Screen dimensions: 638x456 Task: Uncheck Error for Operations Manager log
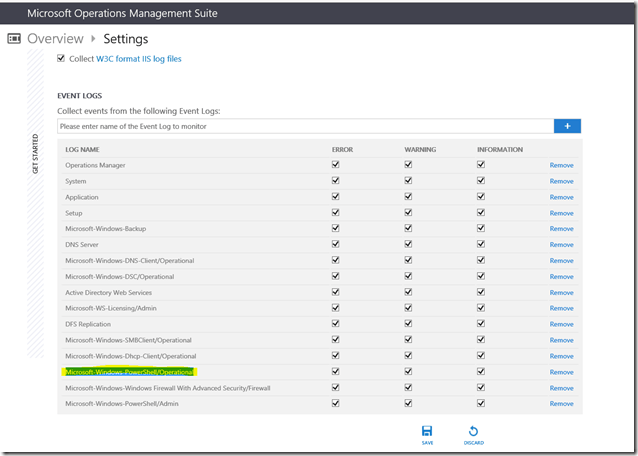(x=336, y=165)
